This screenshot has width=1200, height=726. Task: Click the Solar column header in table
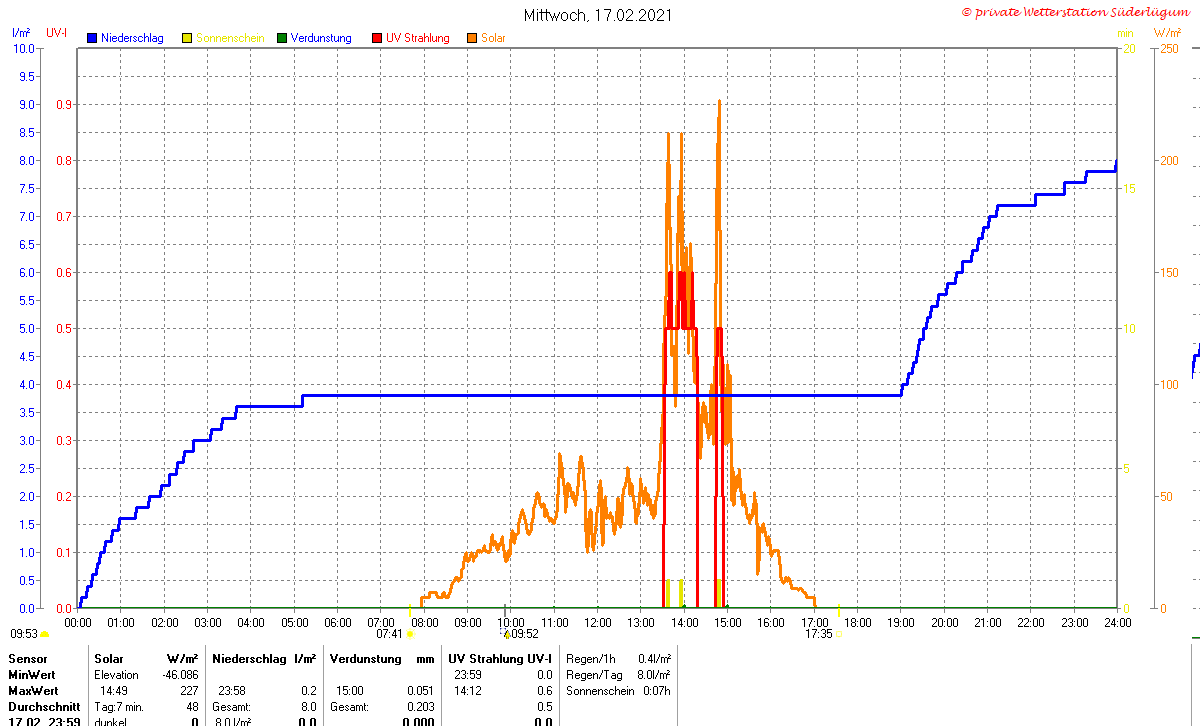coord(109,659)
